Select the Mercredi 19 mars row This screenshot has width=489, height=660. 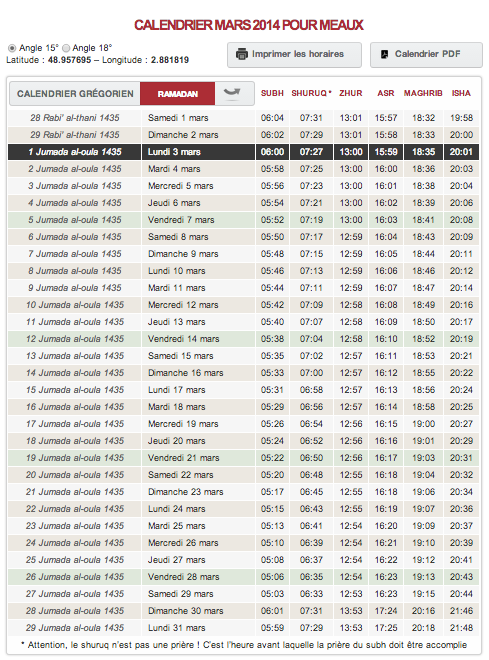[243, 424]
